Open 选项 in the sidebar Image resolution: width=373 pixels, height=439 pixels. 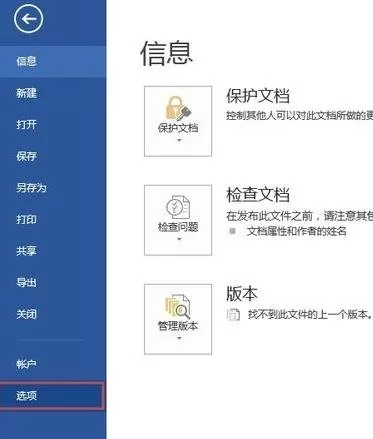pos(52,396)
